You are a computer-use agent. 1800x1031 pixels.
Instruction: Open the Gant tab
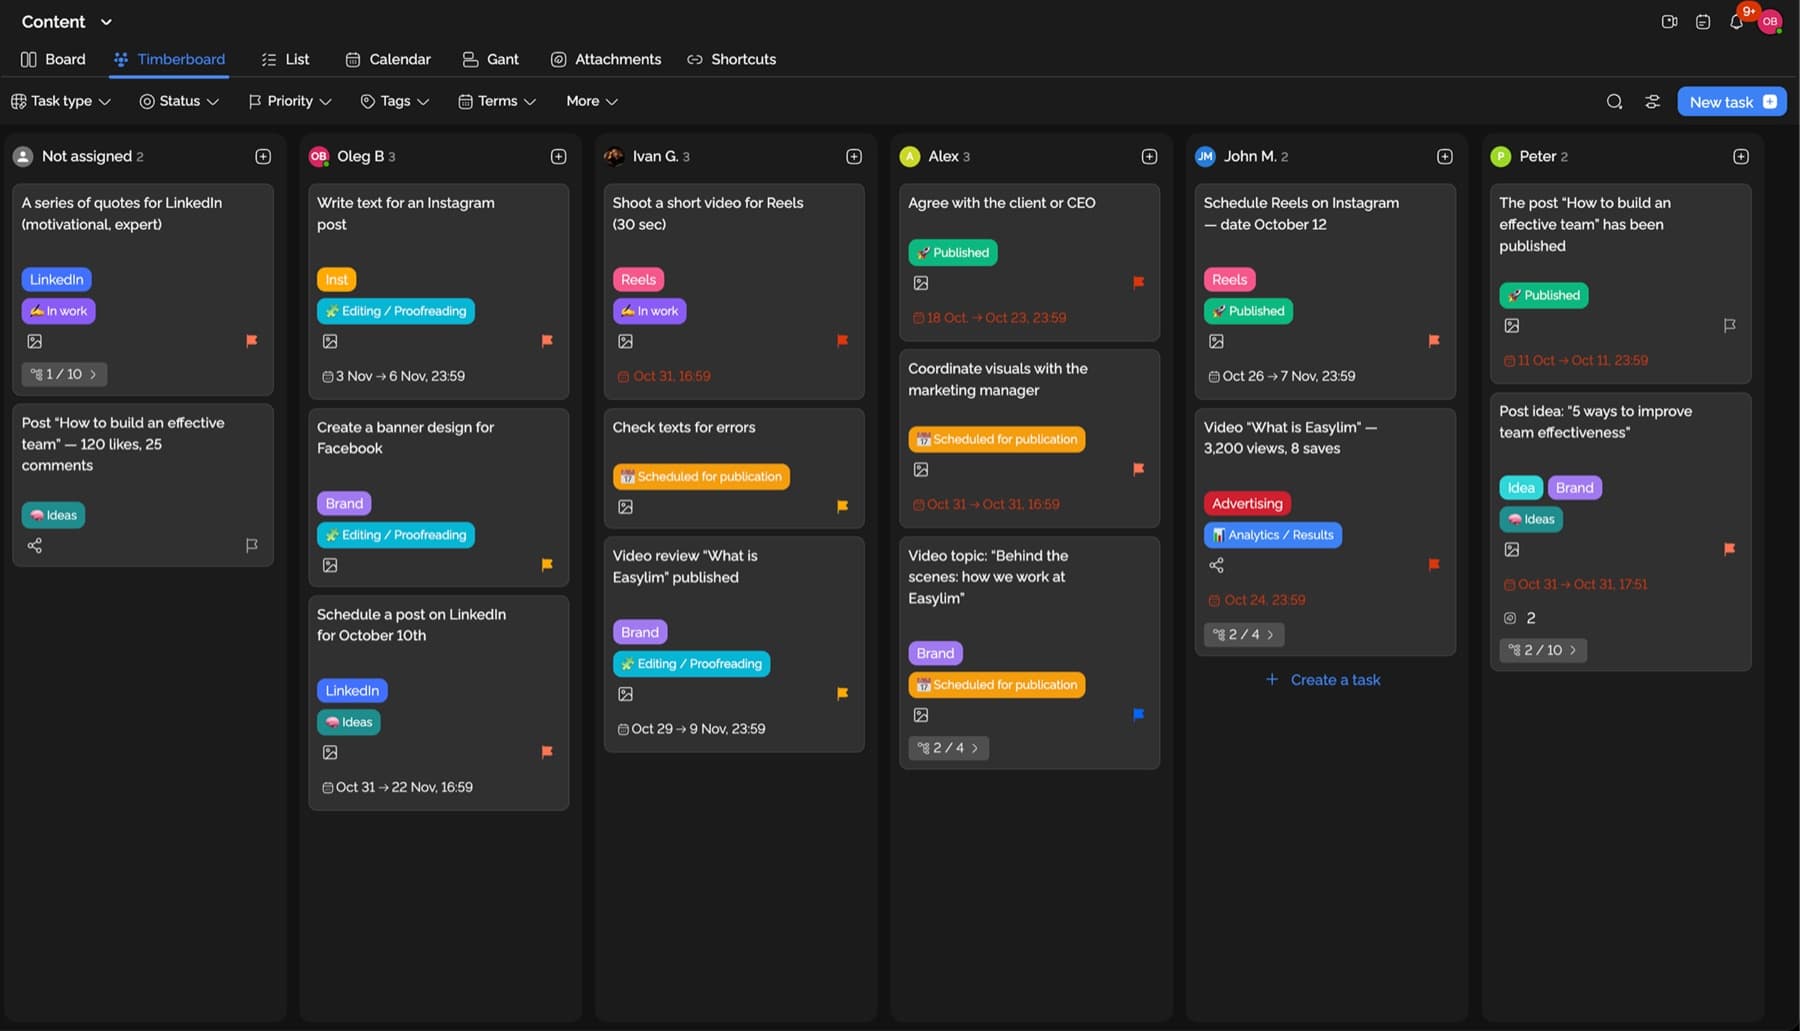tap(490, 59)
